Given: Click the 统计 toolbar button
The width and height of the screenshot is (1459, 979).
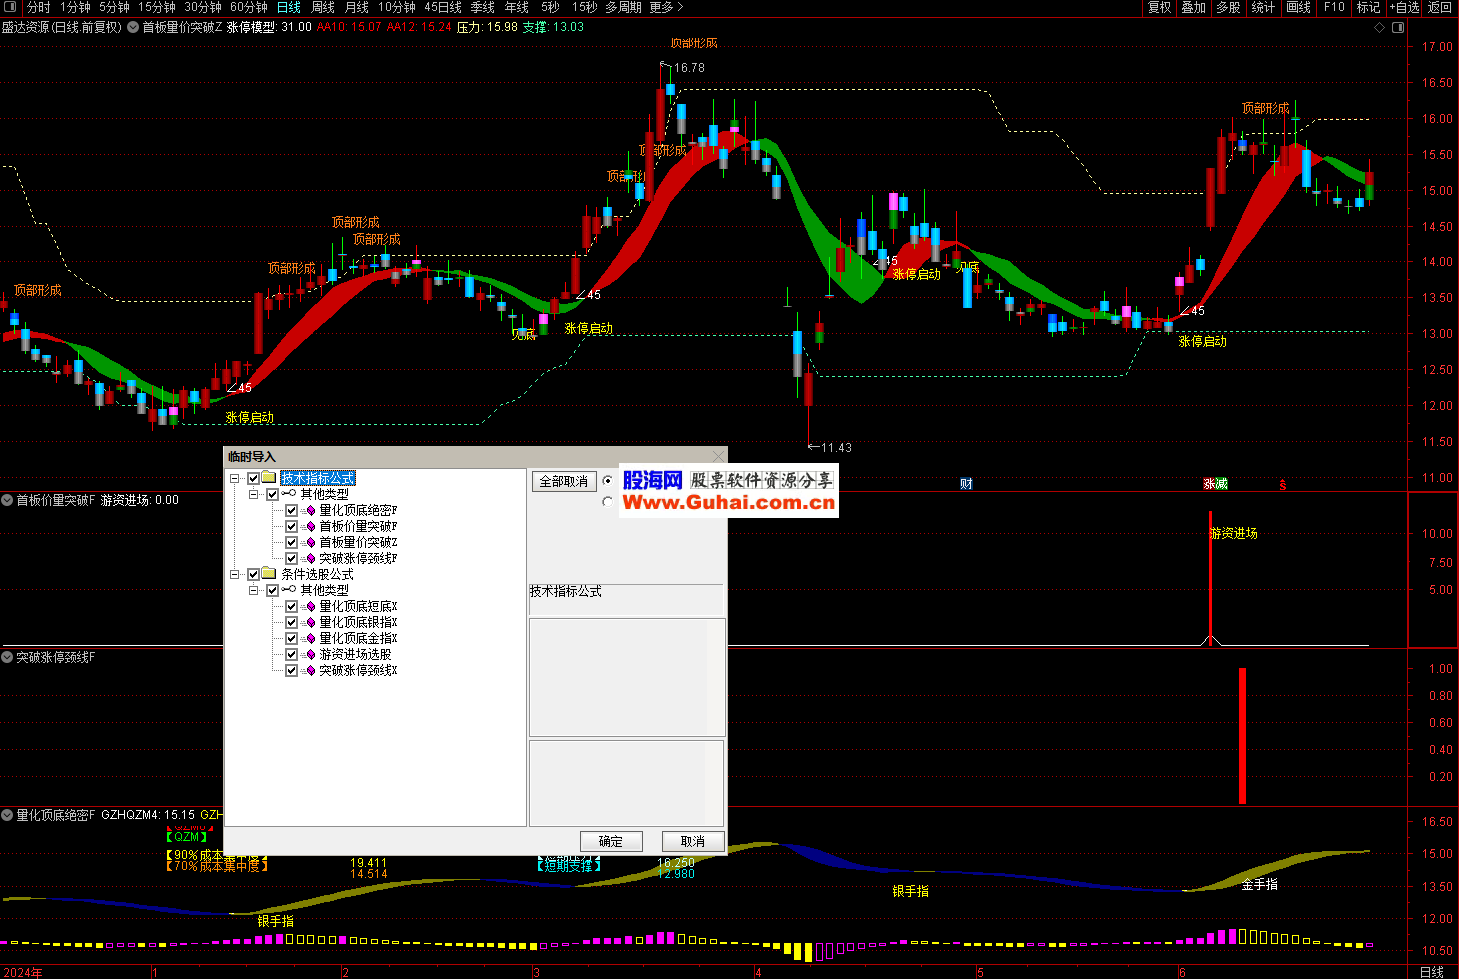Looking at the screenshot, I should point(1263,7).
